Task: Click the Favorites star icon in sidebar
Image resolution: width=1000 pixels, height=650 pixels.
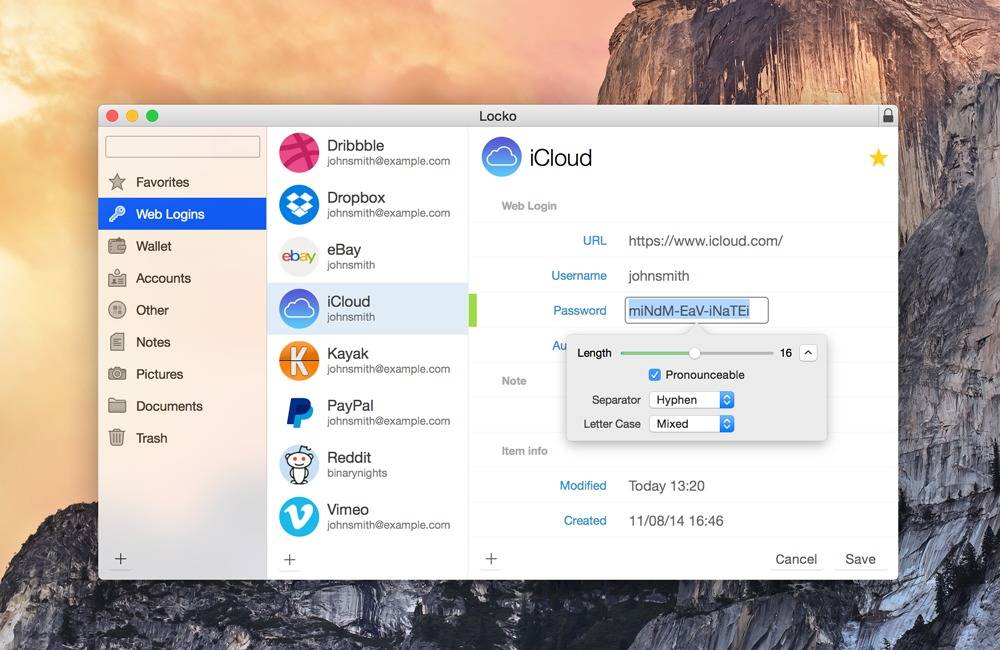Action: point(117,182)
